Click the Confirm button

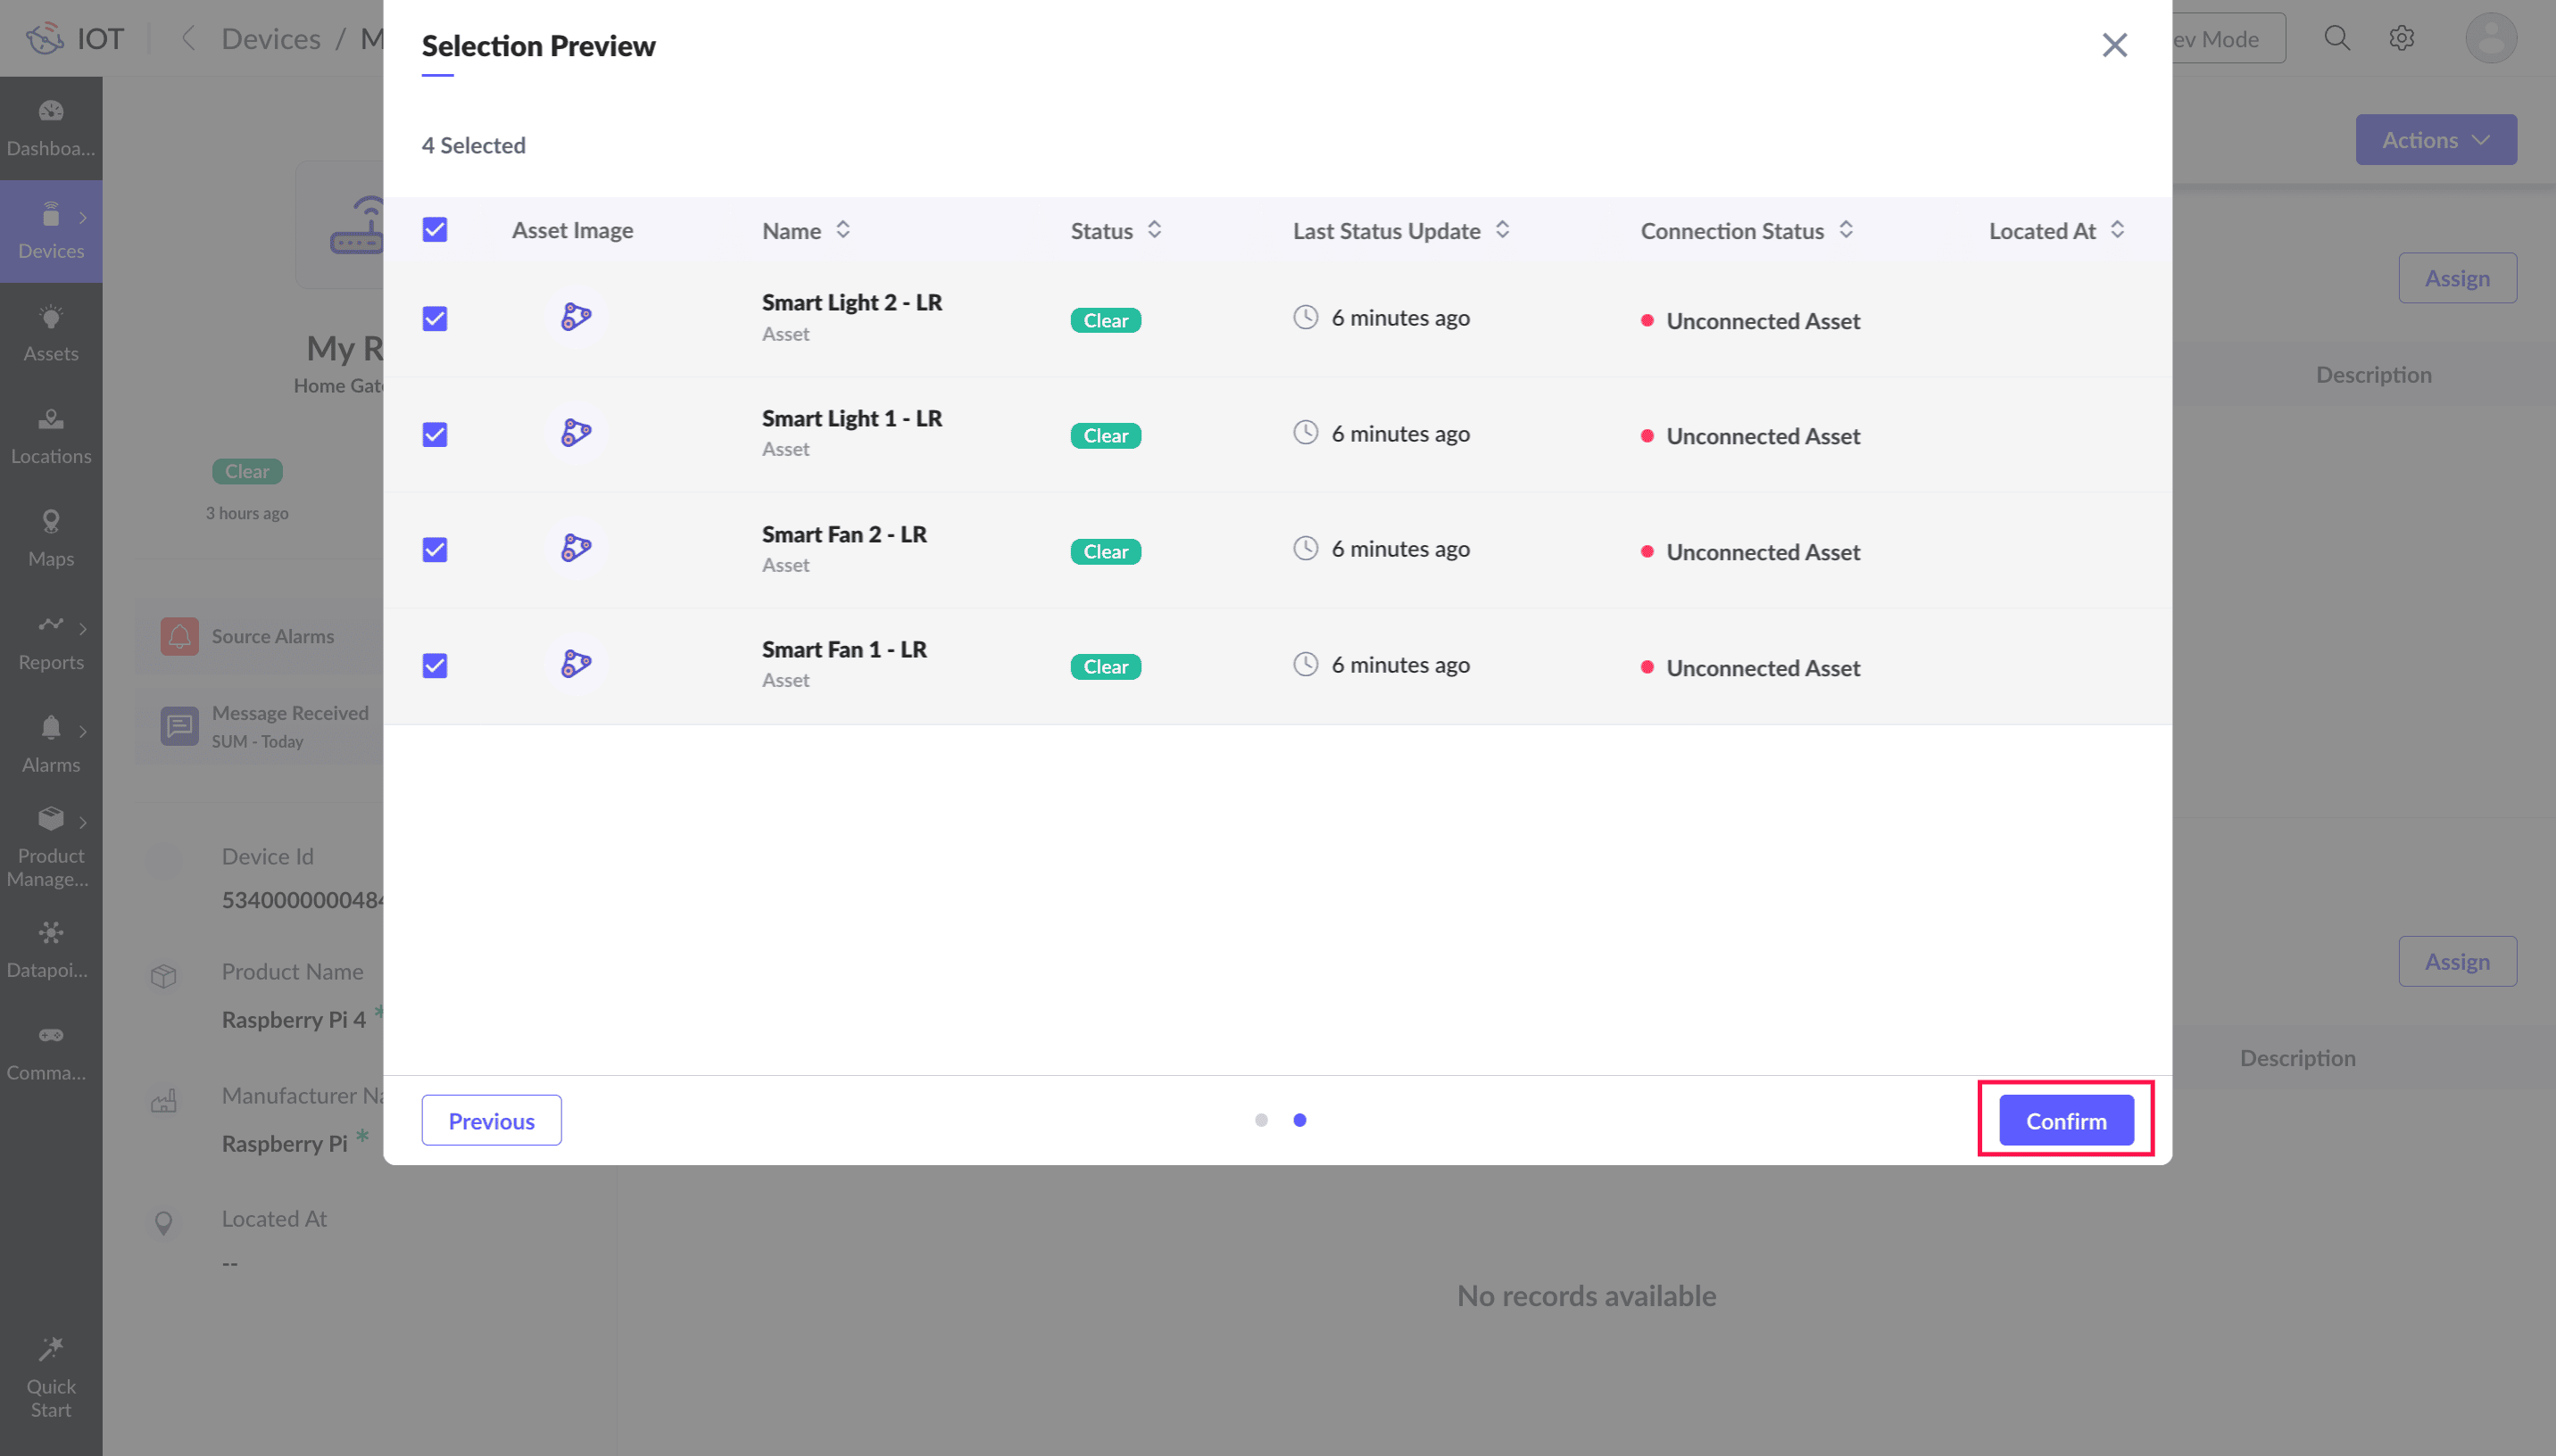click(2065, 1120)
